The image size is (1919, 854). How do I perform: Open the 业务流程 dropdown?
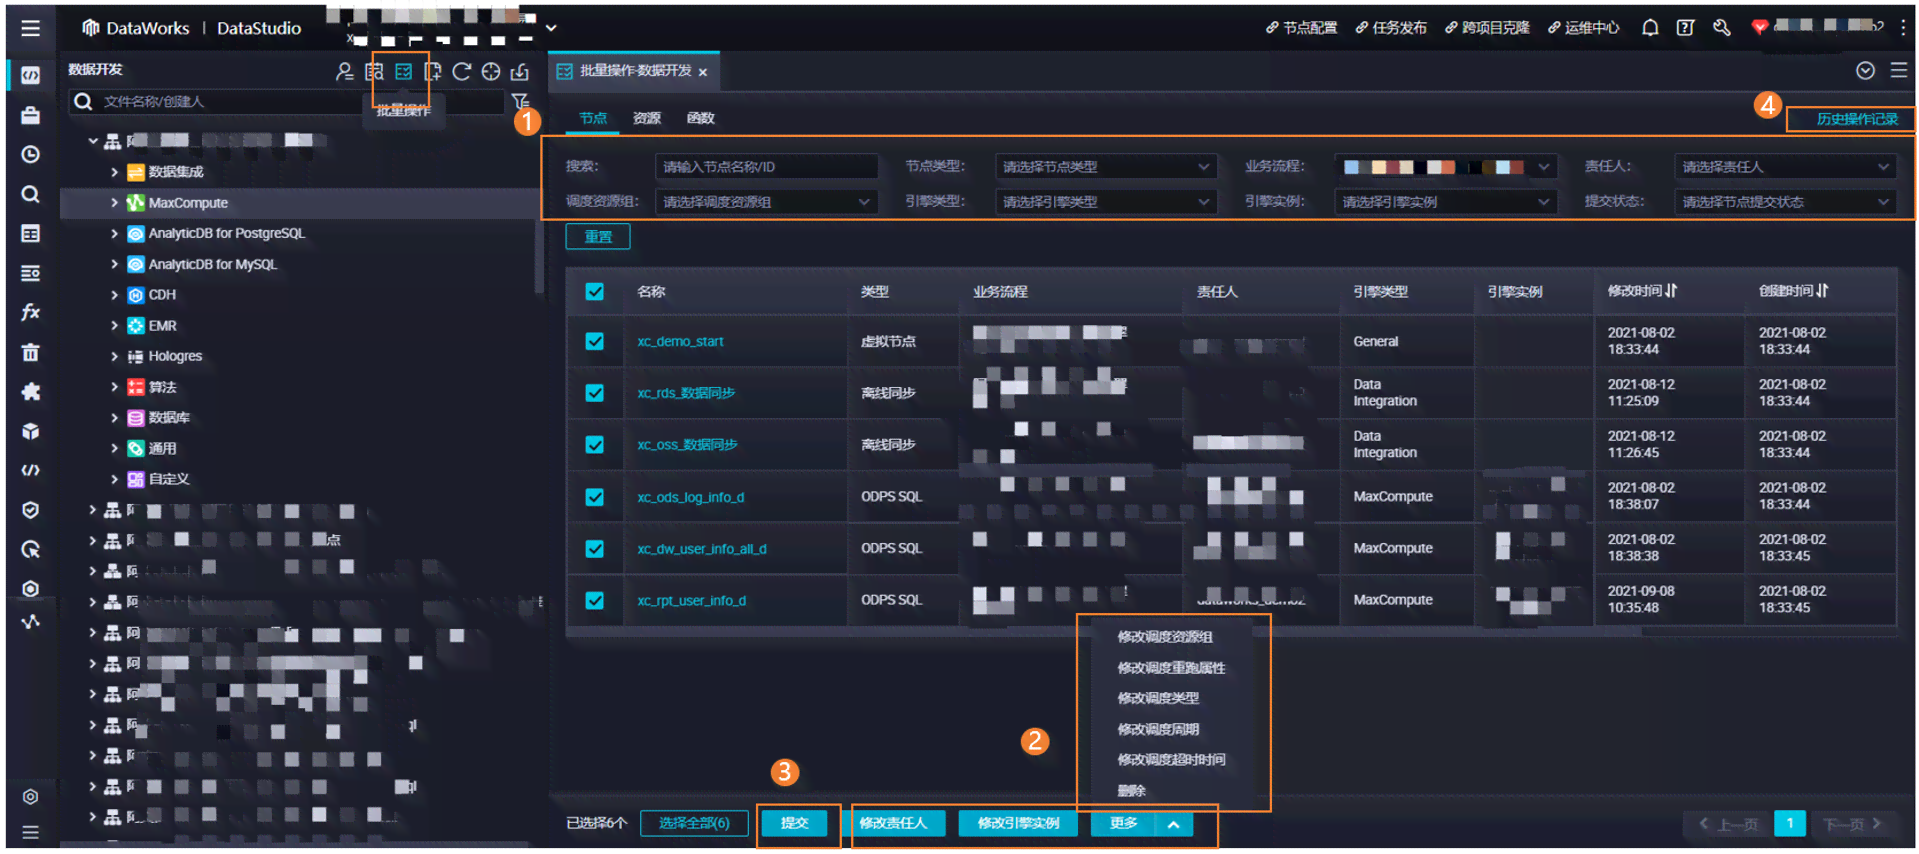coord(1445,167)
